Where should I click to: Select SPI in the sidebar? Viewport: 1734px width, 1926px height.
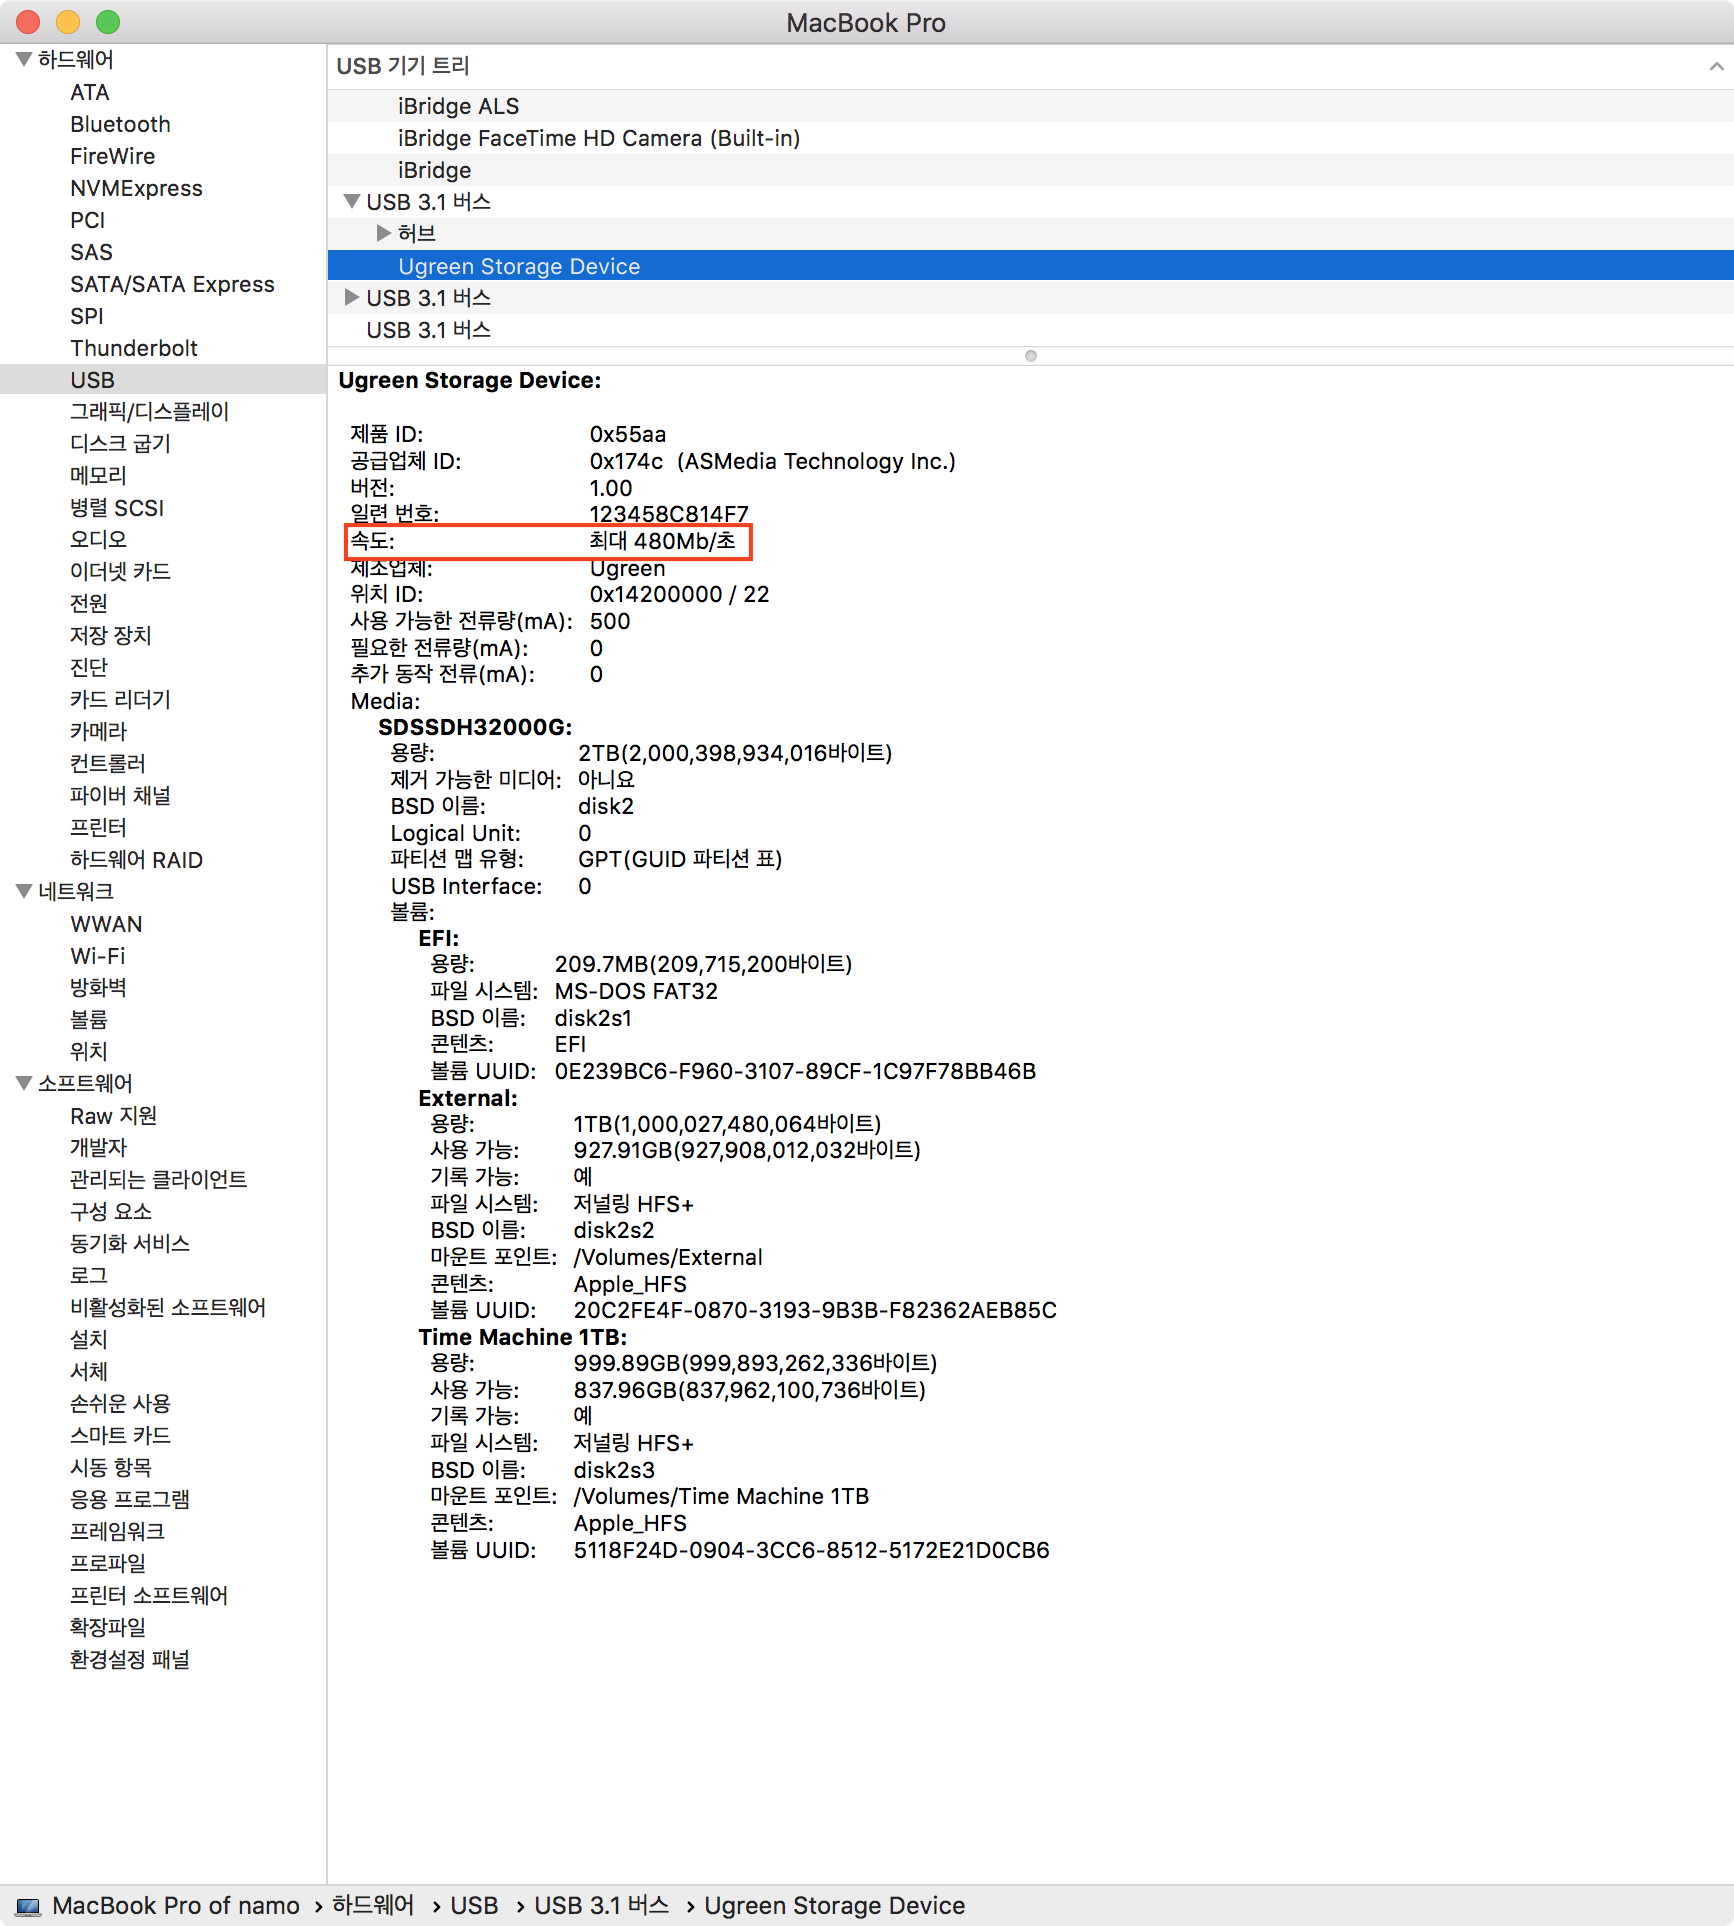coord(87,316)
